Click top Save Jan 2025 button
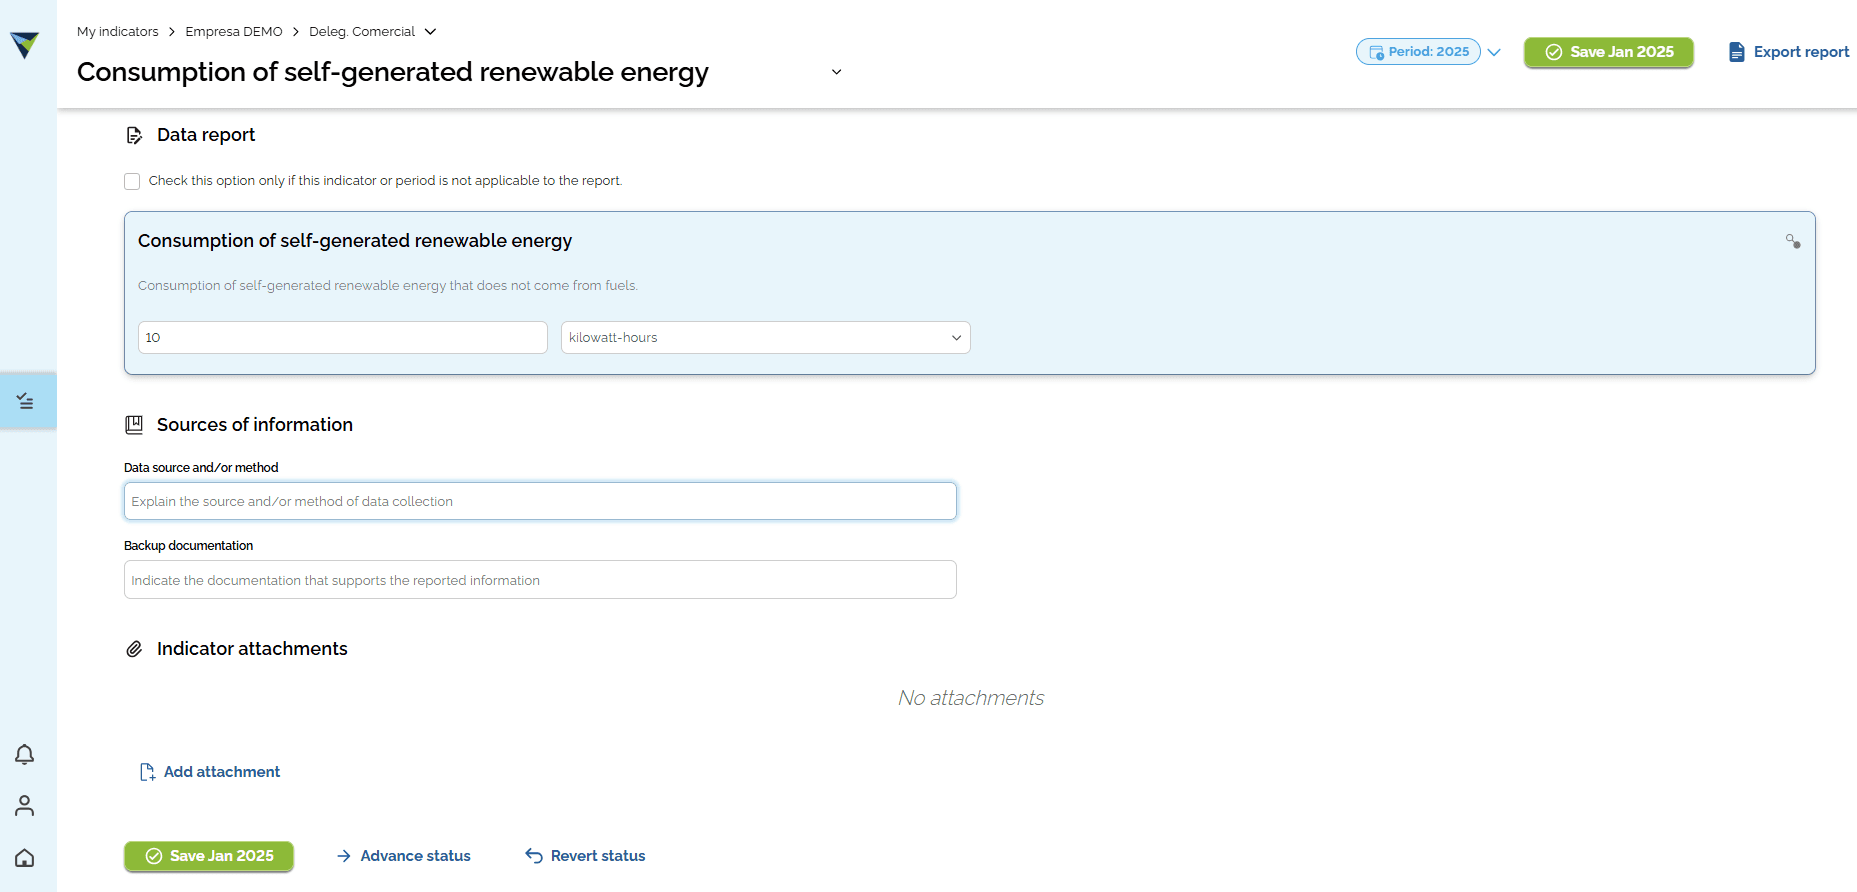 tap(1608, 52)
